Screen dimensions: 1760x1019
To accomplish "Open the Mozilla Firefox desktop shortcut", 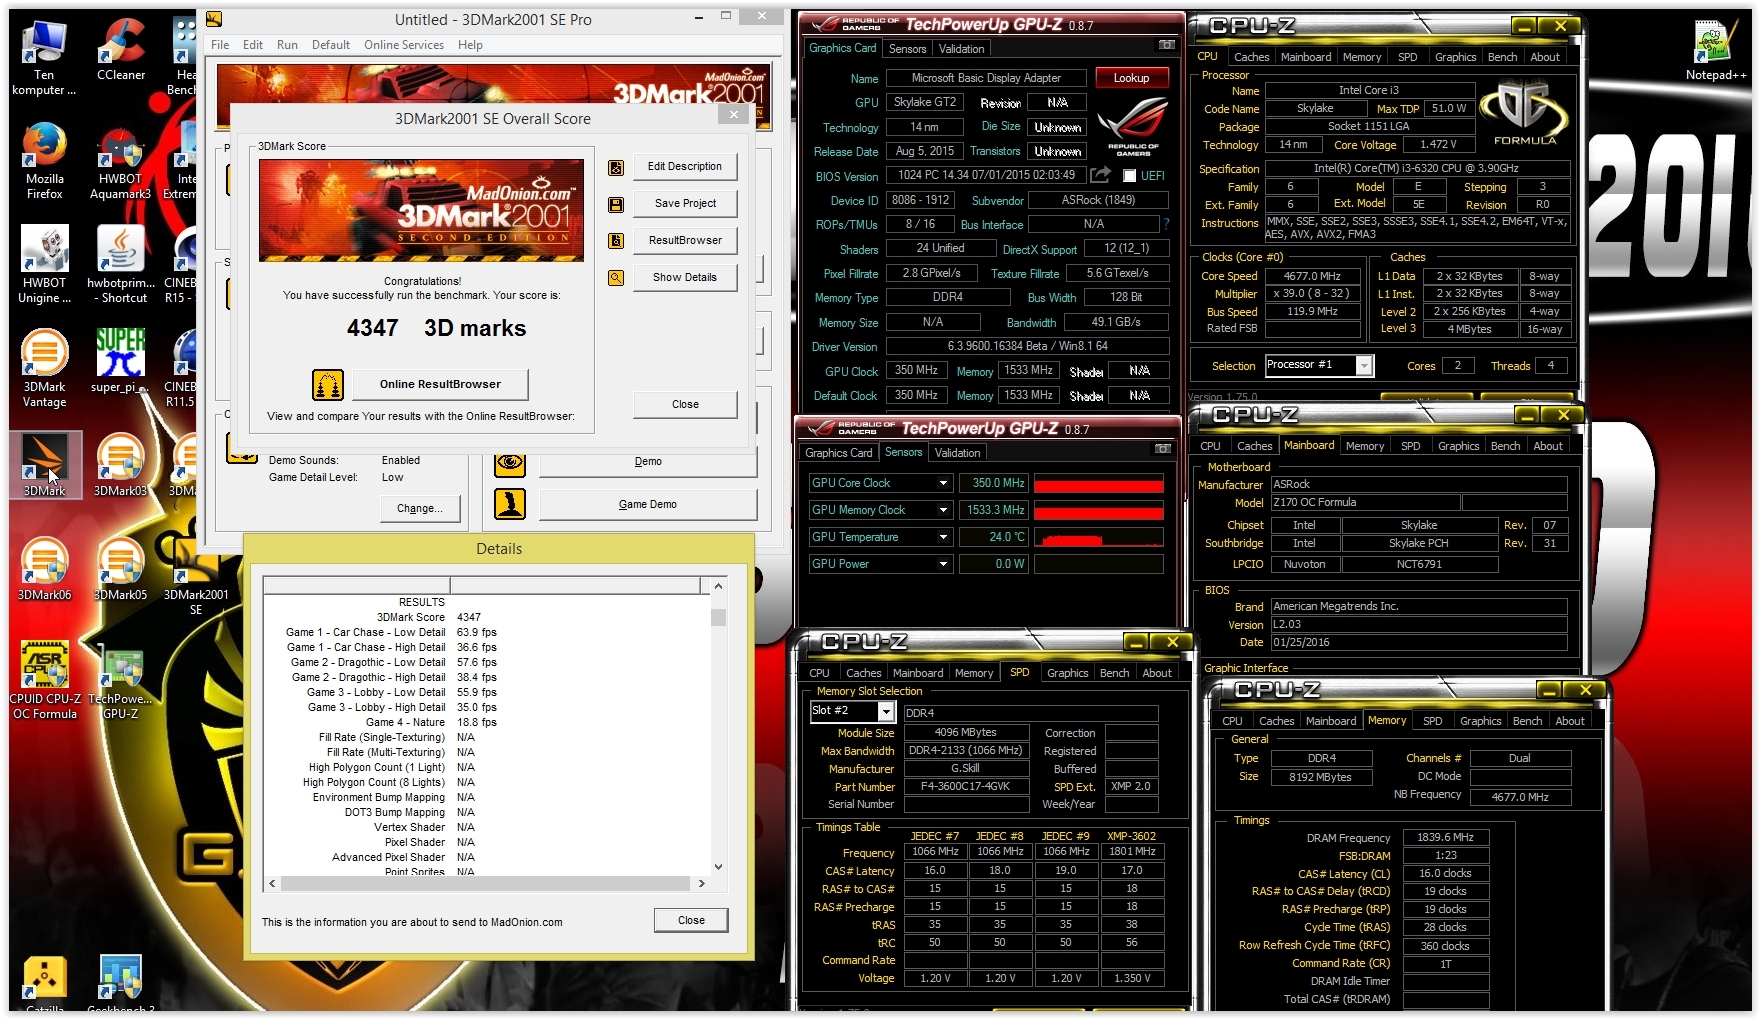I will point(44,160).
